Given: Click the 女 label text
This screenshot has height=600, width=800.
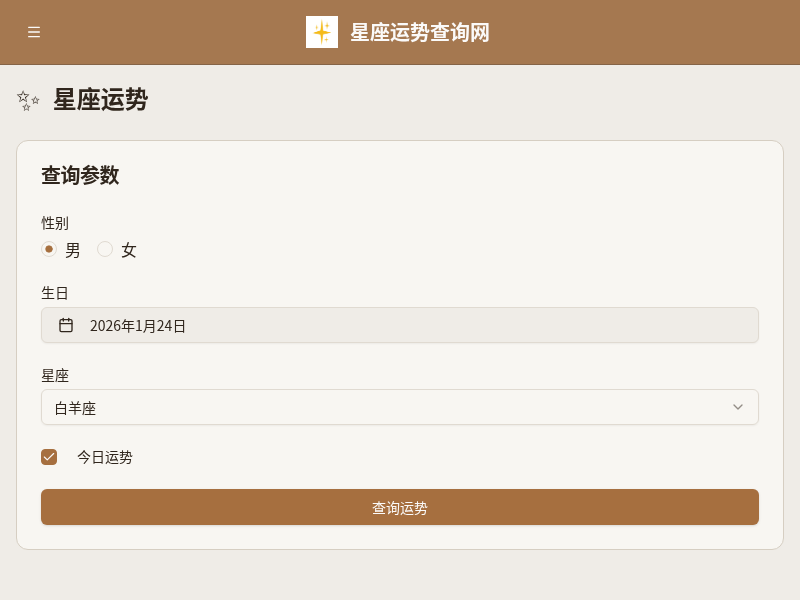Looking at the screenshot, I should click(x=129, y=250).
